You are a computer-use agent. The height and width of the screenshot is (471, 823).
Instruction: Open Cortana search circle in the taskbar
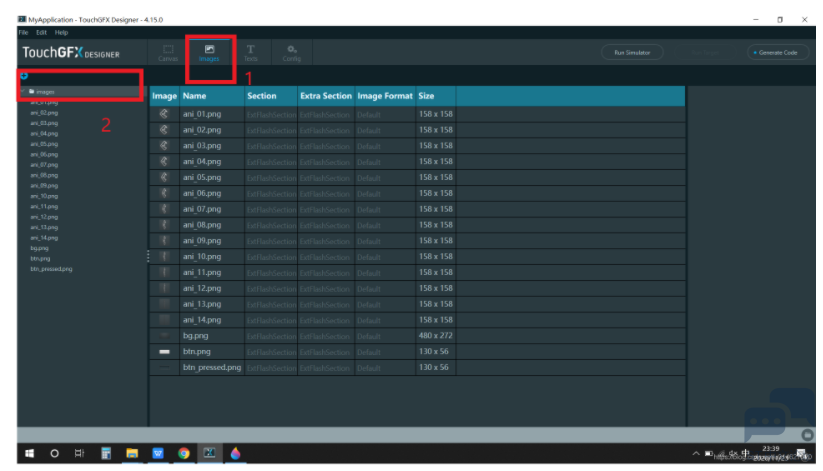pyautogui.click(x=54, y=453)
